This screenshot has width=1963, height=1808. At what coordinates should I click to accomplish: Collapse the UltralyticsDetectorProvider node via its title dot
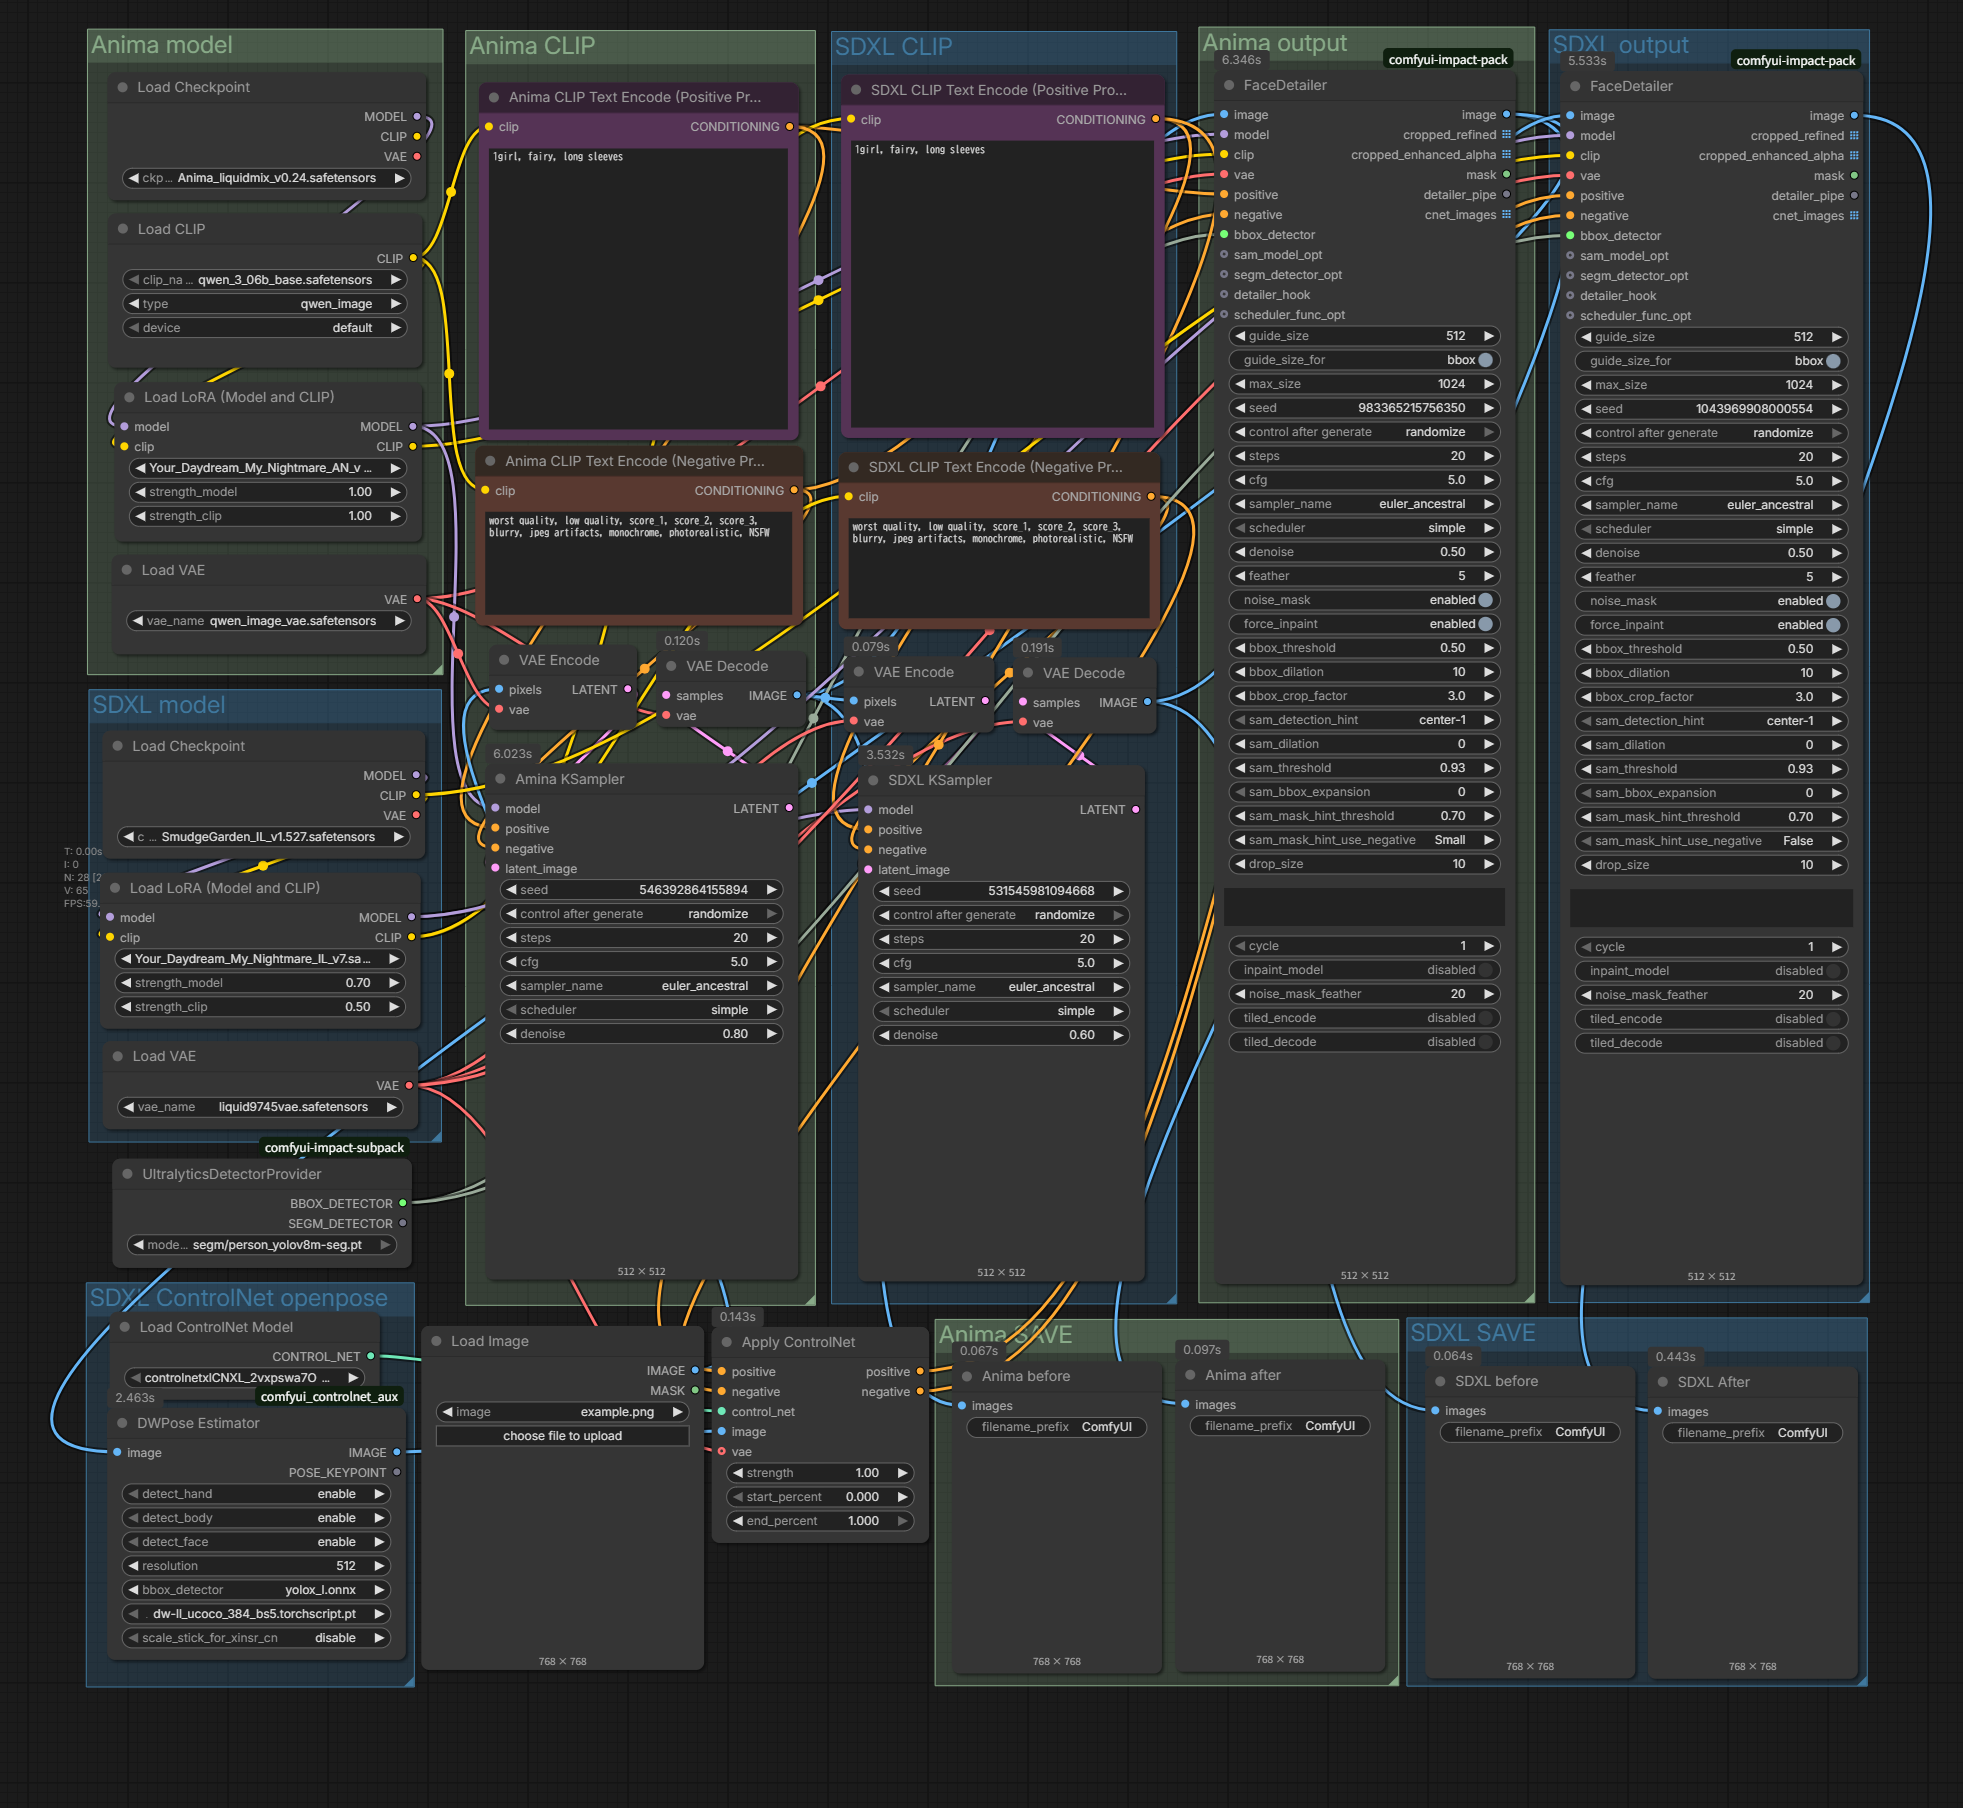[x=128, y=1174]
